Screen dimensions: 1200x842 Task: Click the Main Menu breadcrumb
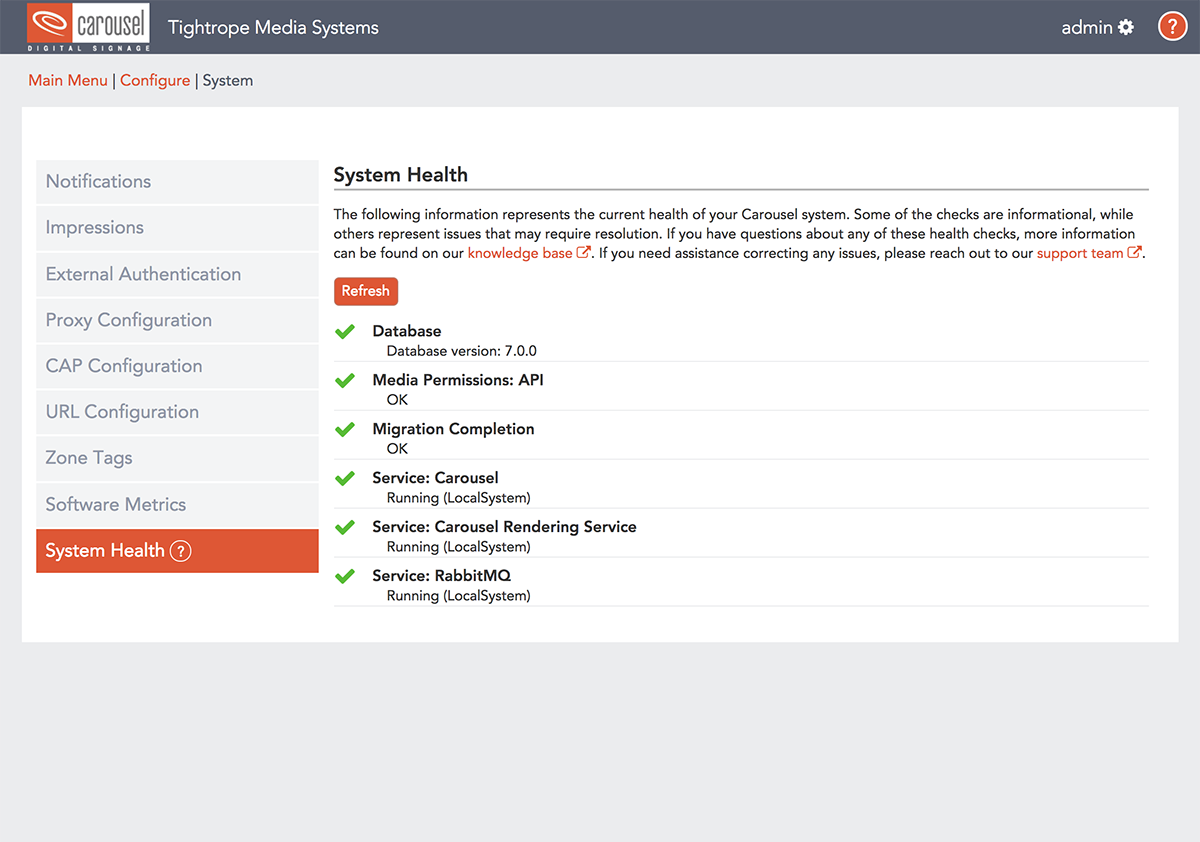coord(68,80)
